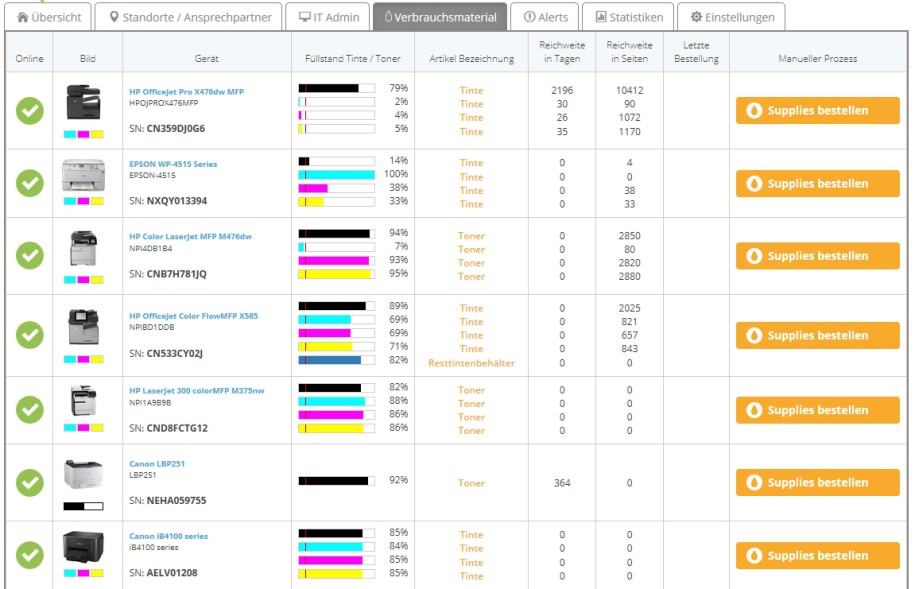The height and width of the screenshot is (589, 915).
Task: Click Letzte Bestellung column header
Action: point(696,51)
